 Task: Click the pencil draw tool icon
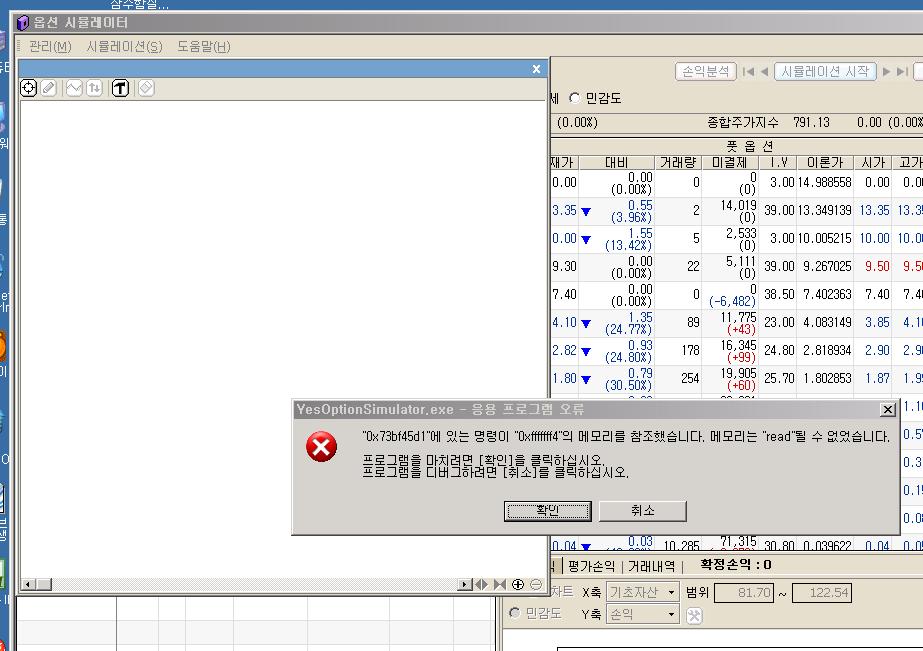click(x=48, y=88)
